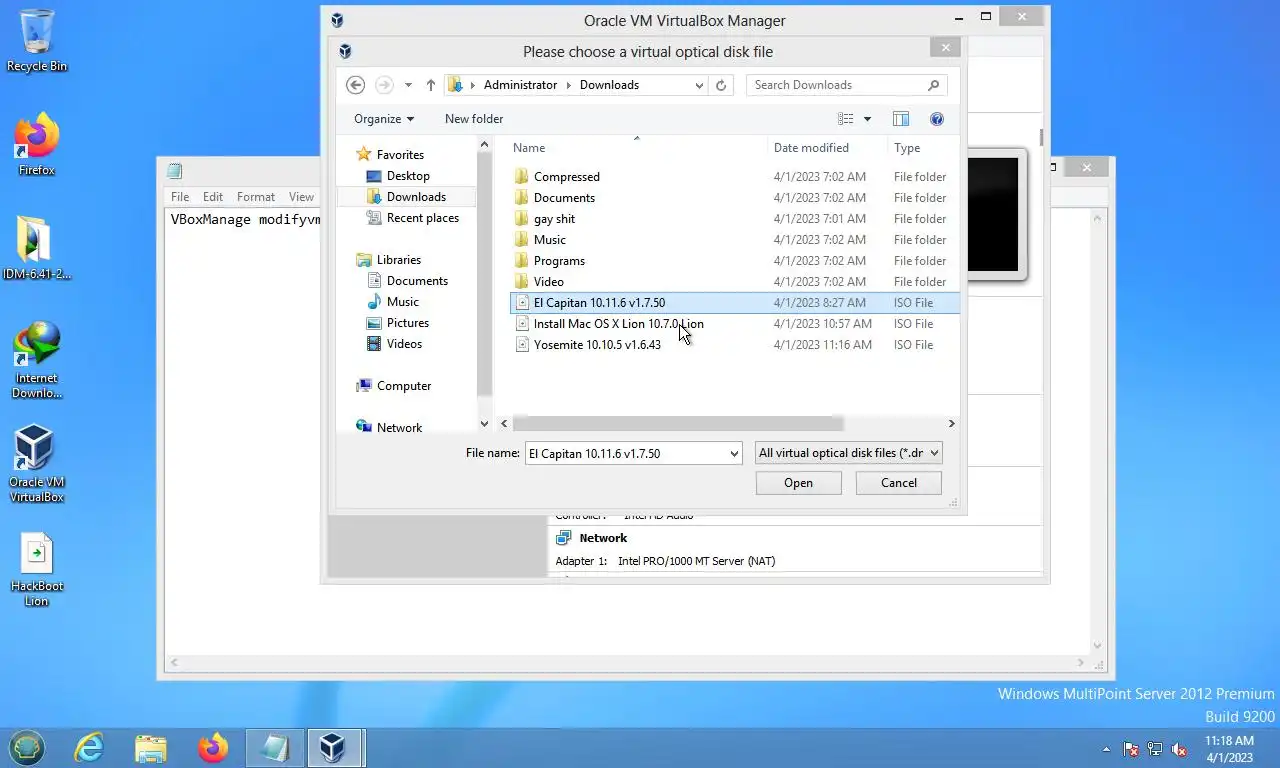Expand the File name combo box
Viewport: 1280px width, 768px height.
734,453
